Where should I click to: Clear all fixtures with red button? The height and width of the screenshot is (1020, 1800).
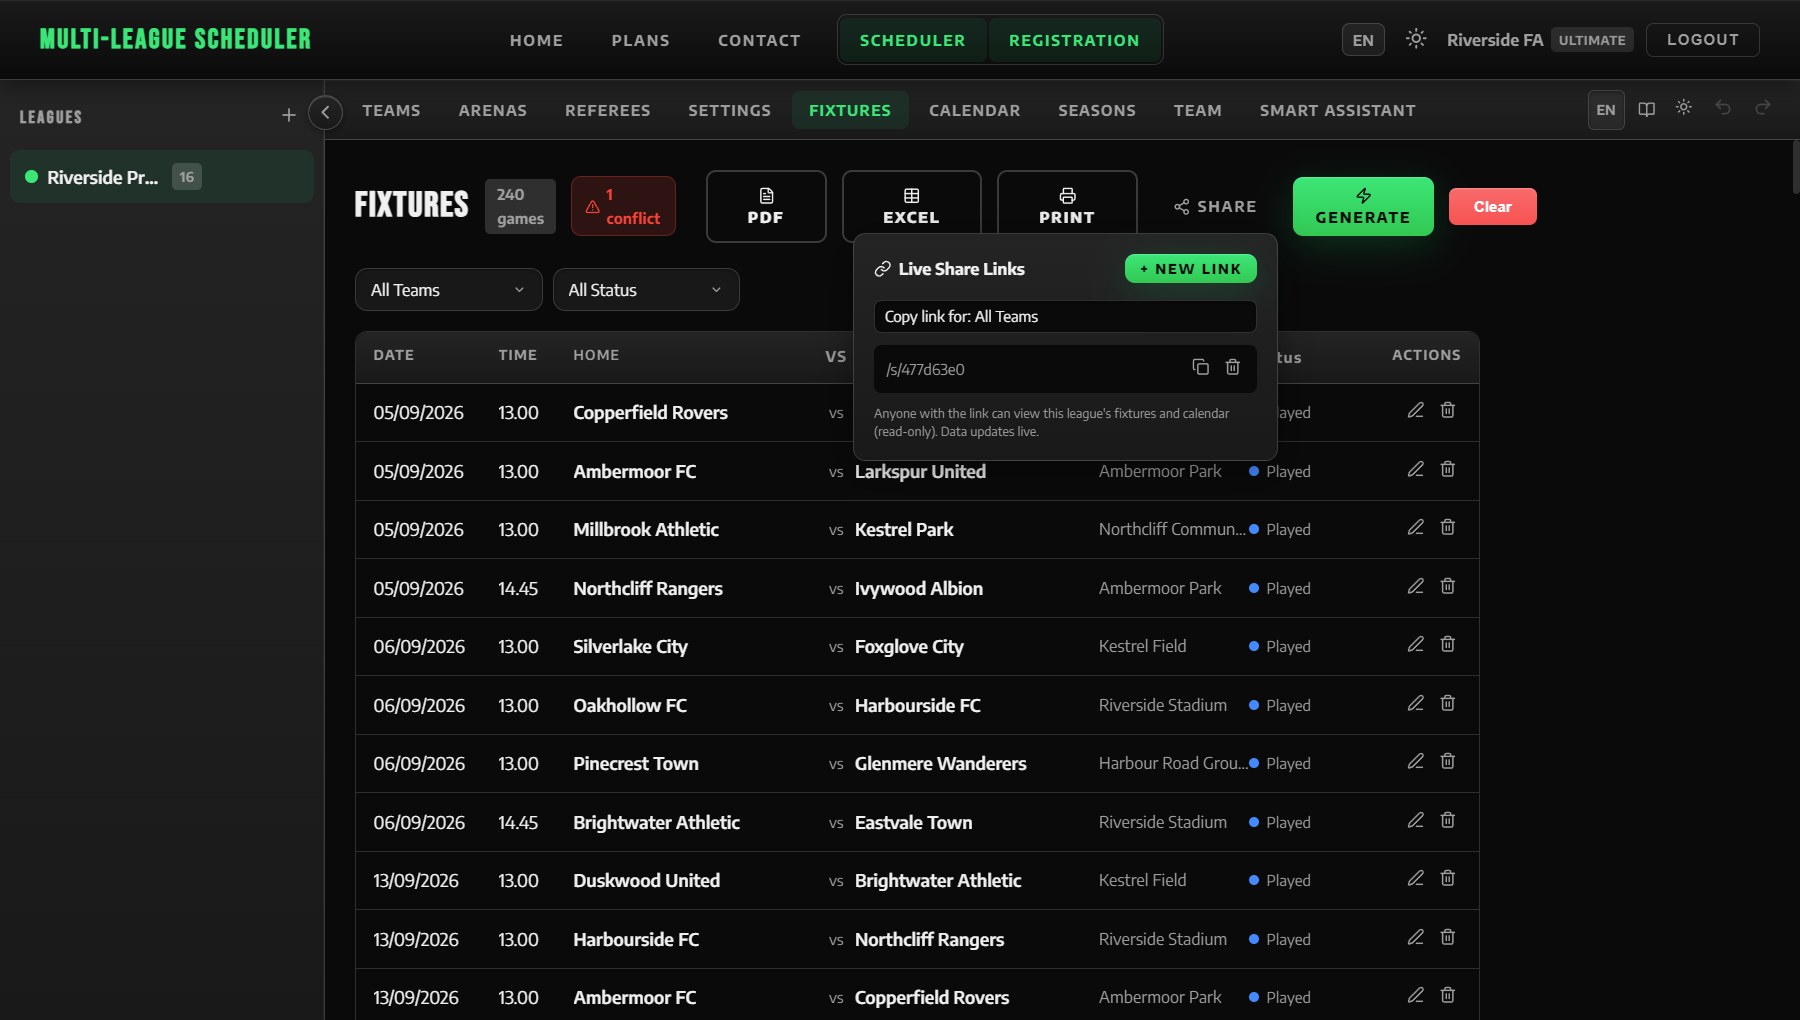(x=1492, y=206)
